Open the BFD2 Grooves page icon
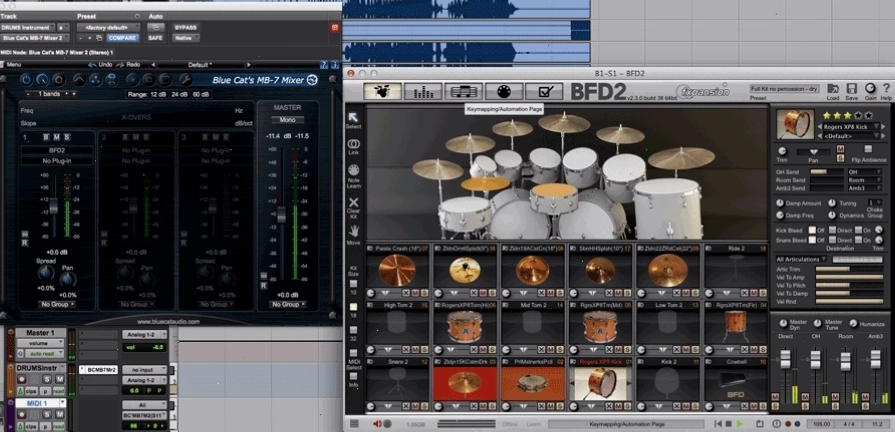895x433 pixels. [x=463, y=91]
